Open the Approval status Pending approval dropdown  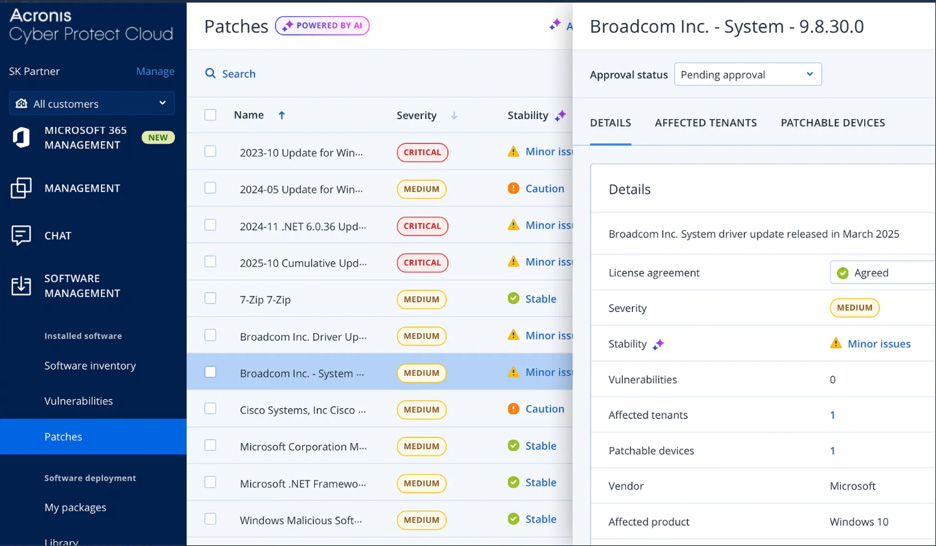click(747, 75)
